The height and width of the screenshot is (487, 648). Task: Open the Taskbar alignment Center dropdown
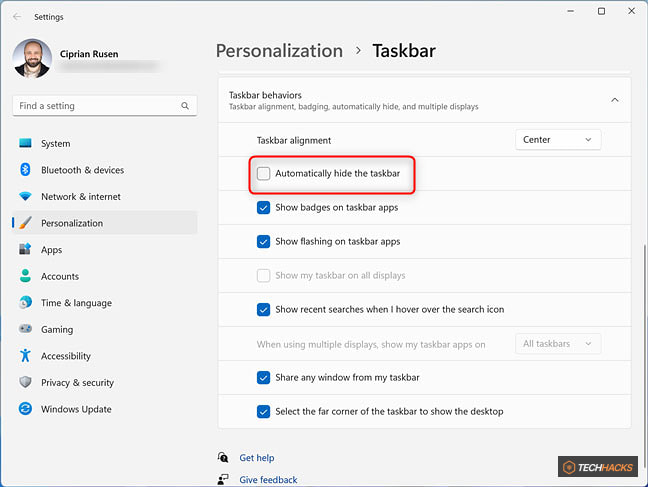[558, 140]
